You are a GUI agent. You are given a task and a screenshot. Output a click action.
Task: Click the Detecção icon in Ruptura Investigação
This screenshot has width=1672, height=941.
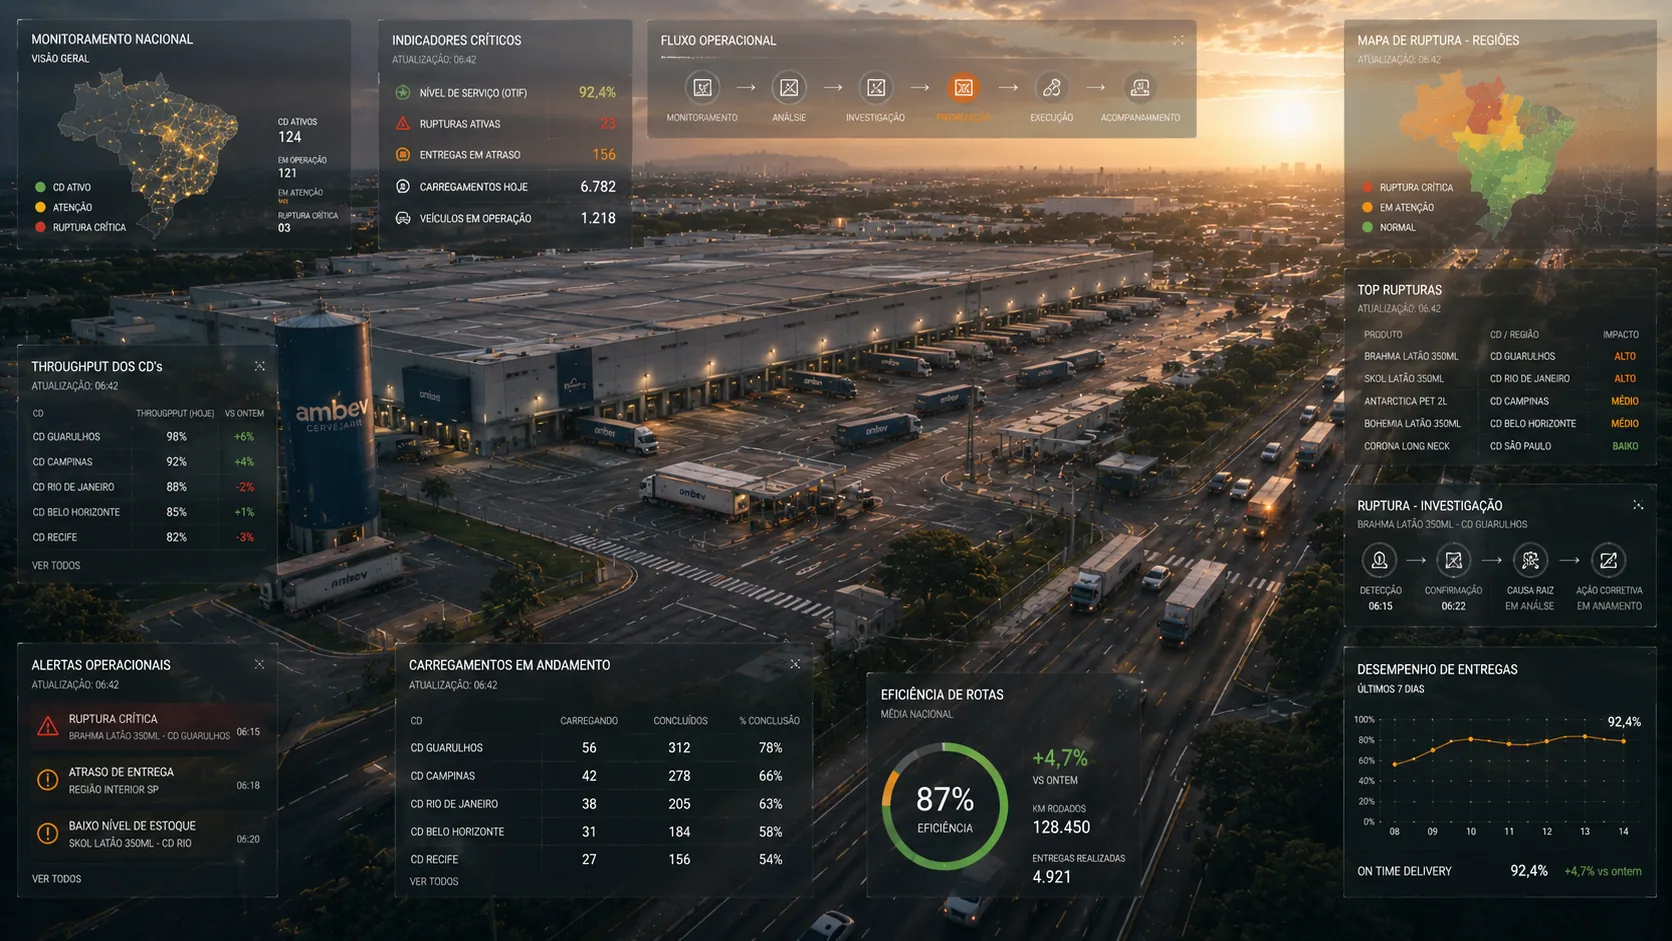coord(1379,561)
